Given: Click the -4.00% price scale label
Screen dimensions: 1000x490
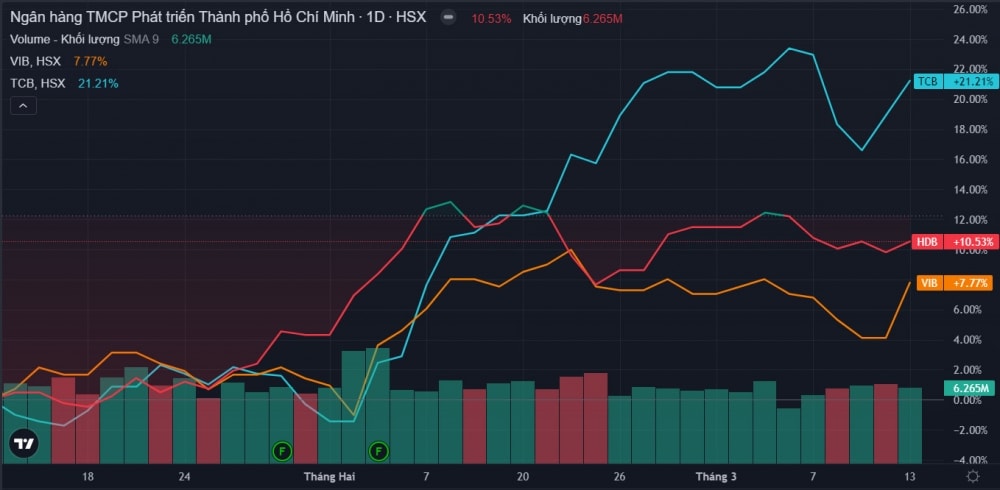Looking at the screenshot, I should tap(970, 460).
